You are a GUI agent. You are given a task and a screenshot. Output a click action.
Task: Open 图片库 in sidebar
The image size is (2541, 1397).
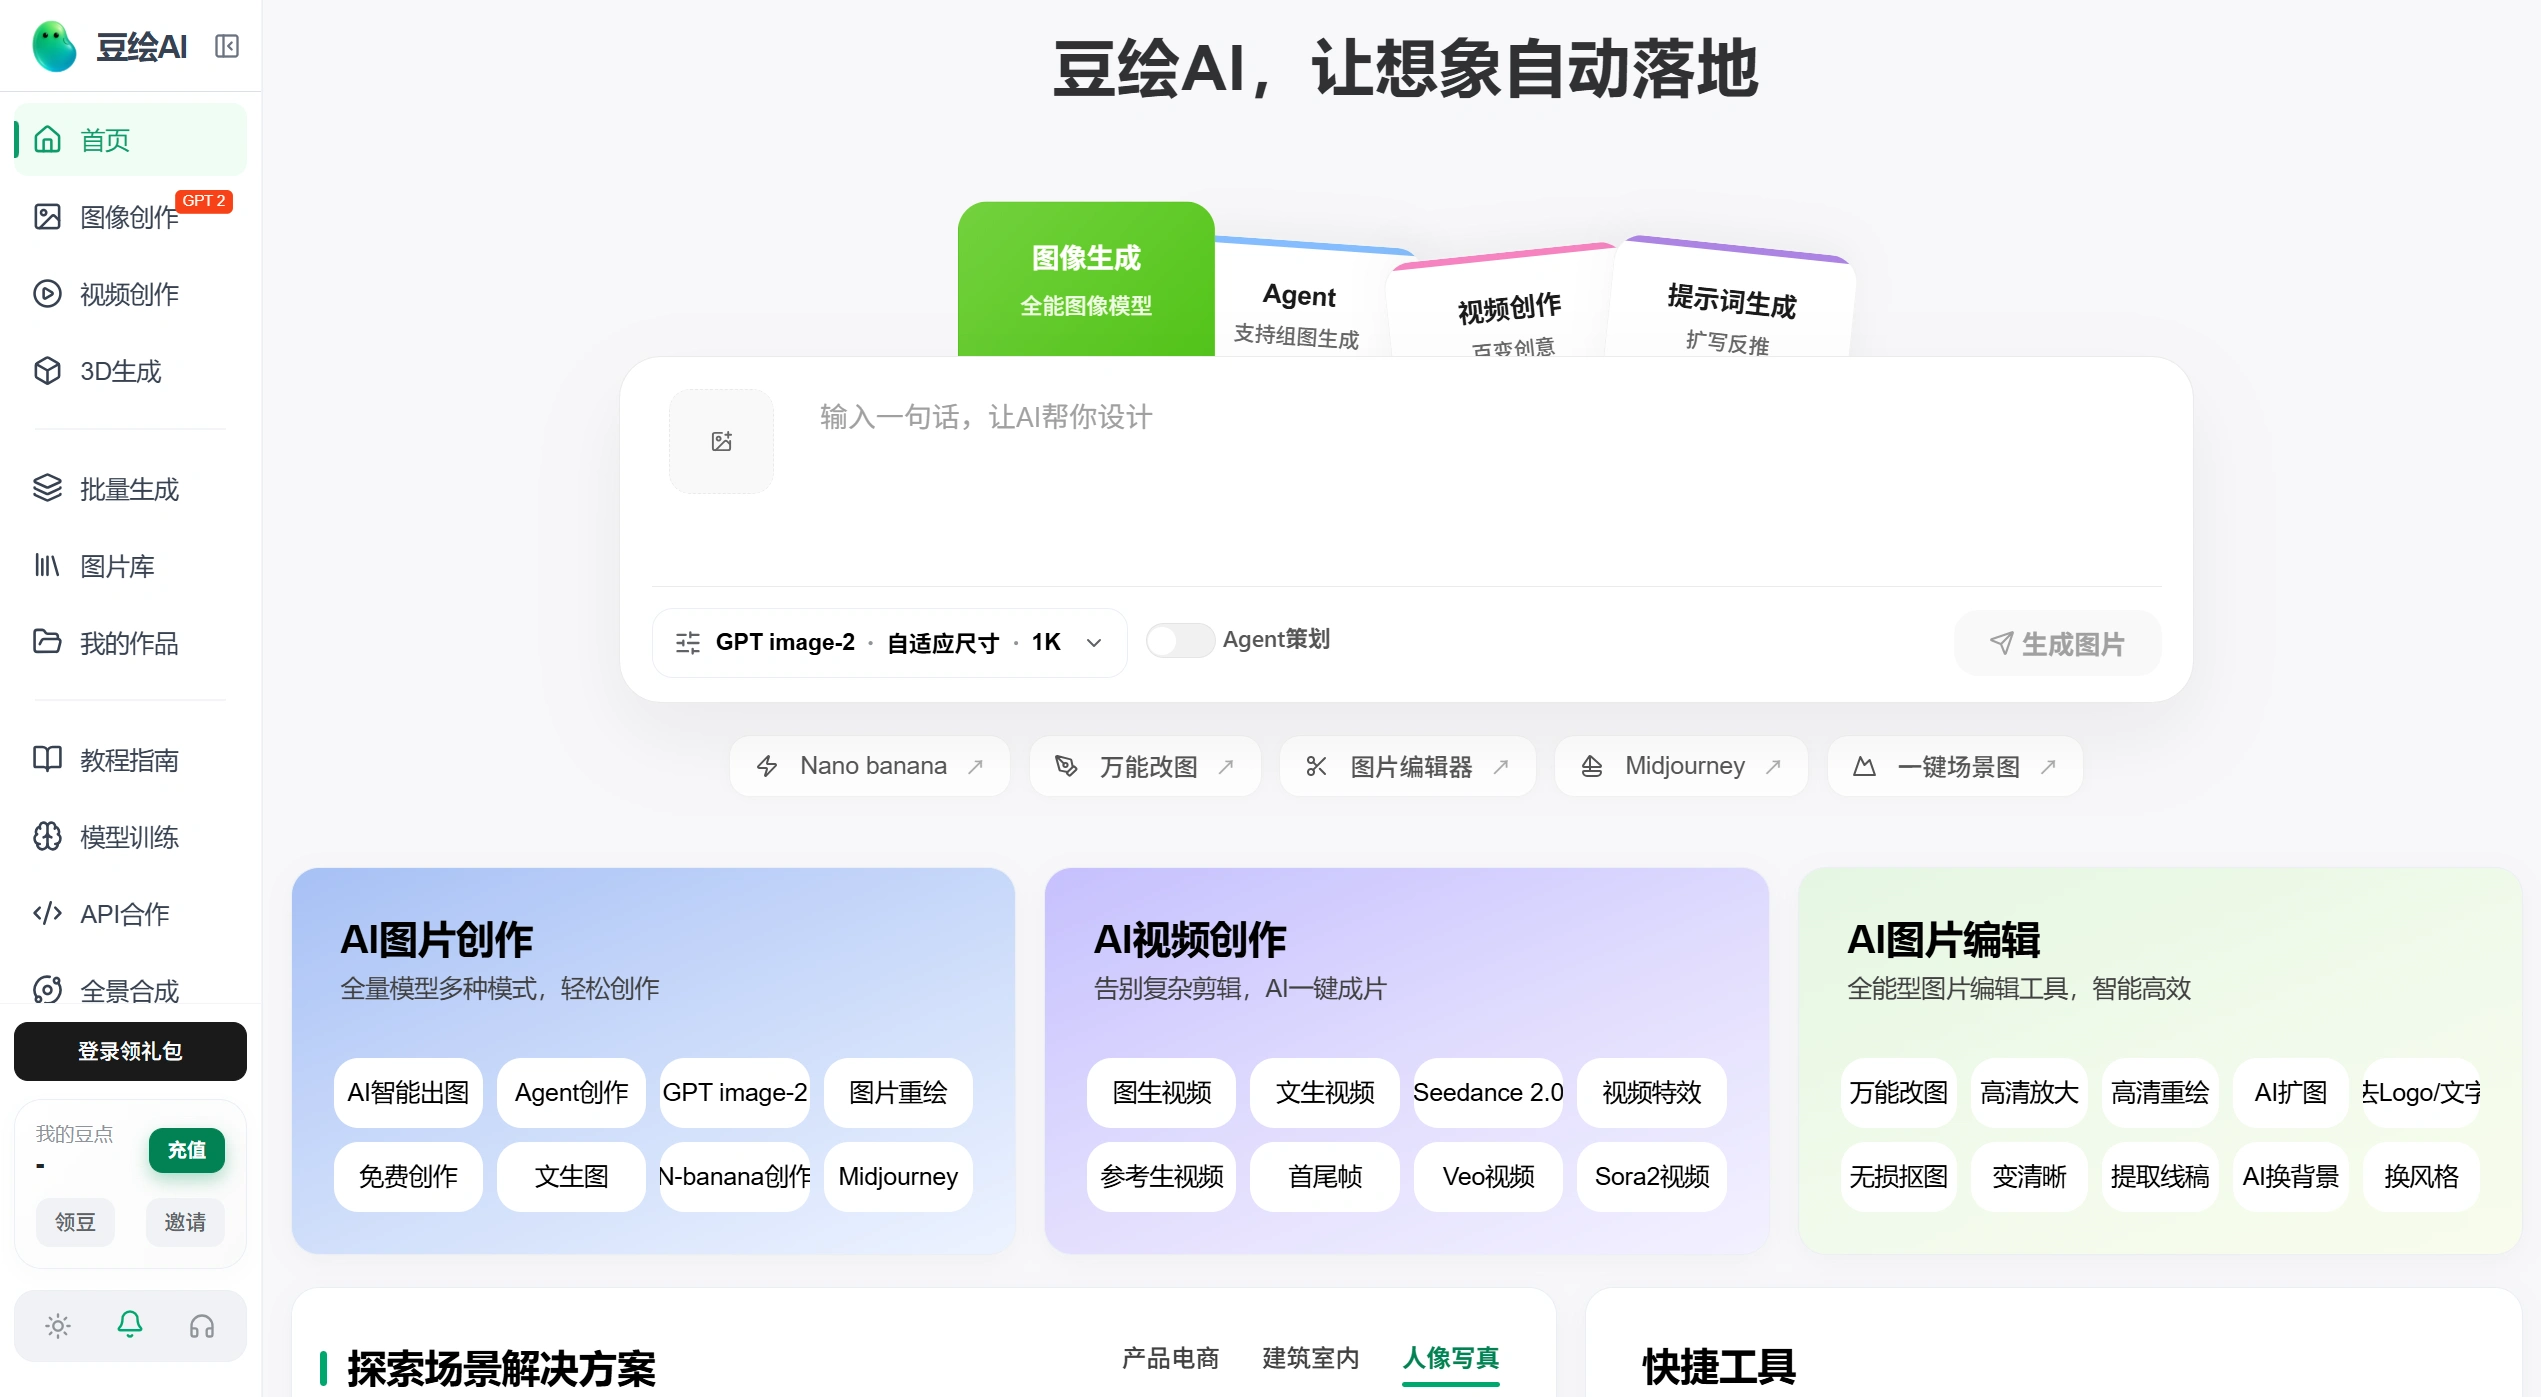point(130,566)
